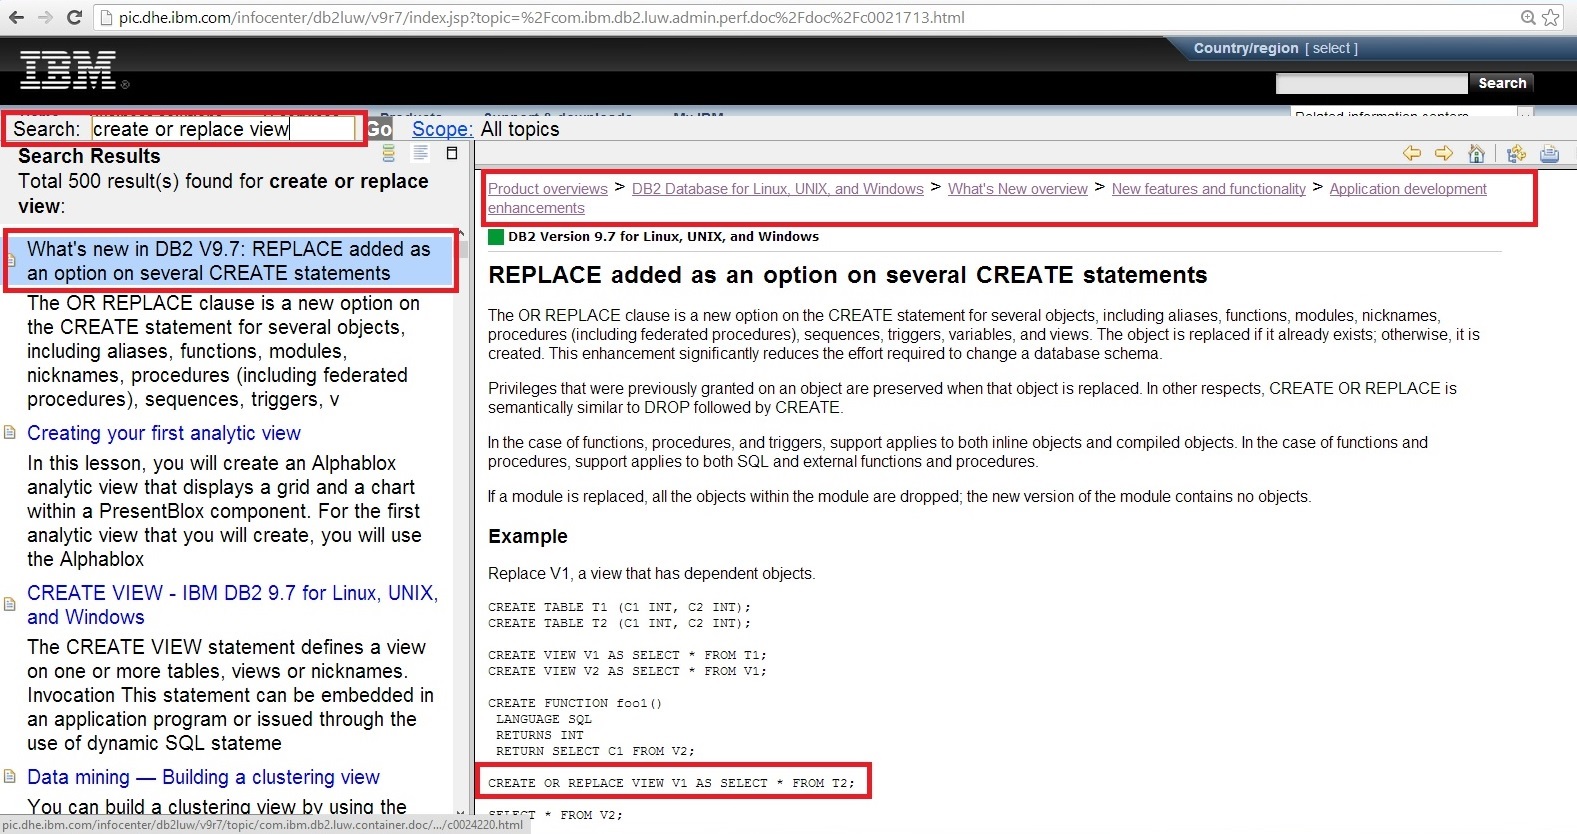Reload the page with the refresh button

click(74, 17)
